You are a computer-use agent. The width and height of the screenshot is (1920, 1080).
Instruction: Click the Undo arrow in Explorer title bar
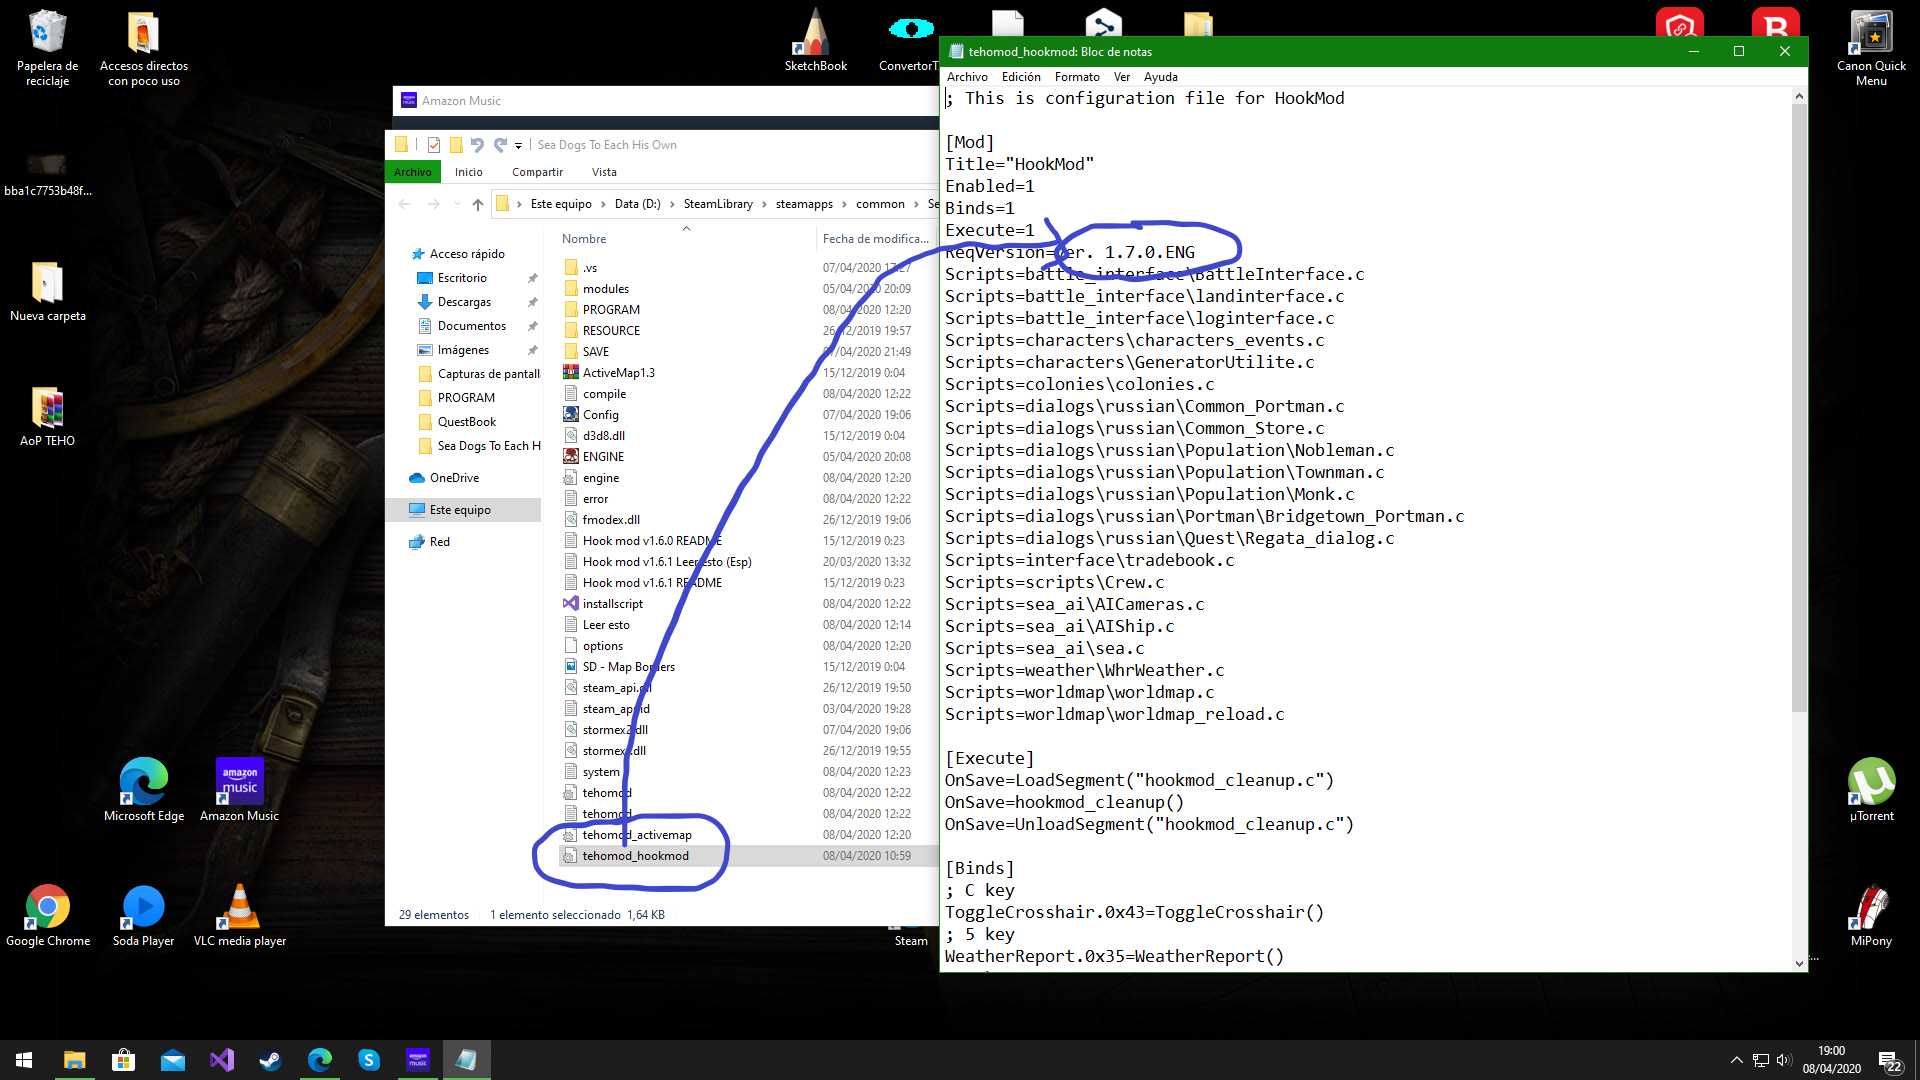tap(477, 145)
